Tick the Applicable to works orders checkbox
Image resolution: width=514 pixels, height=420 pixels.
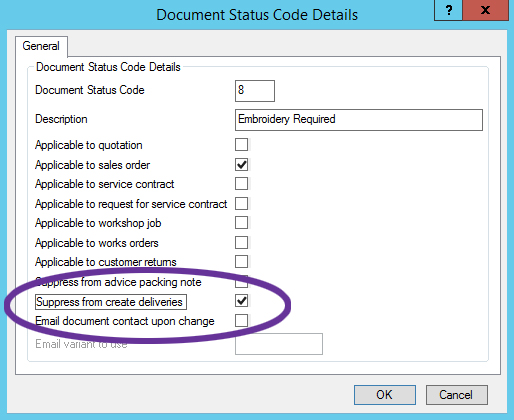[241, 243]
